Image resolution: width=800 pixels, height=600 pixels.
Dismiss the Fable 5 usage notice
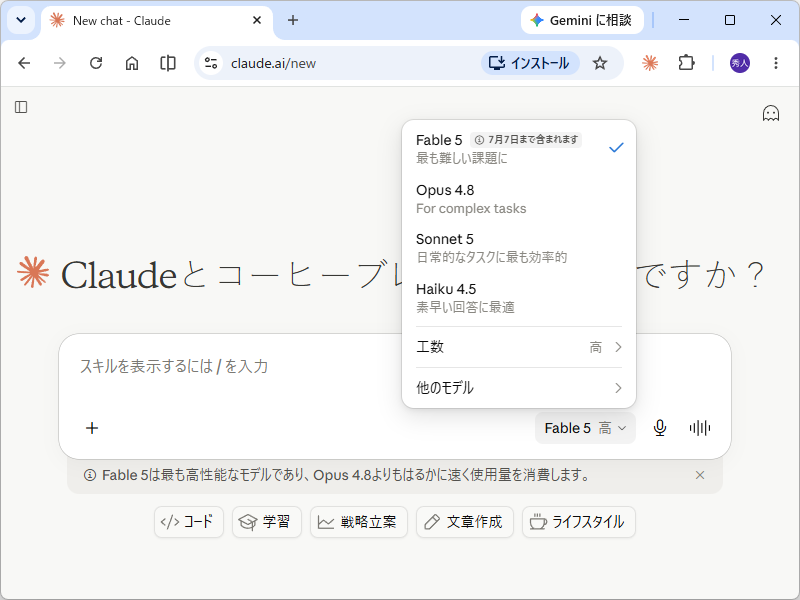coord(699,475)
